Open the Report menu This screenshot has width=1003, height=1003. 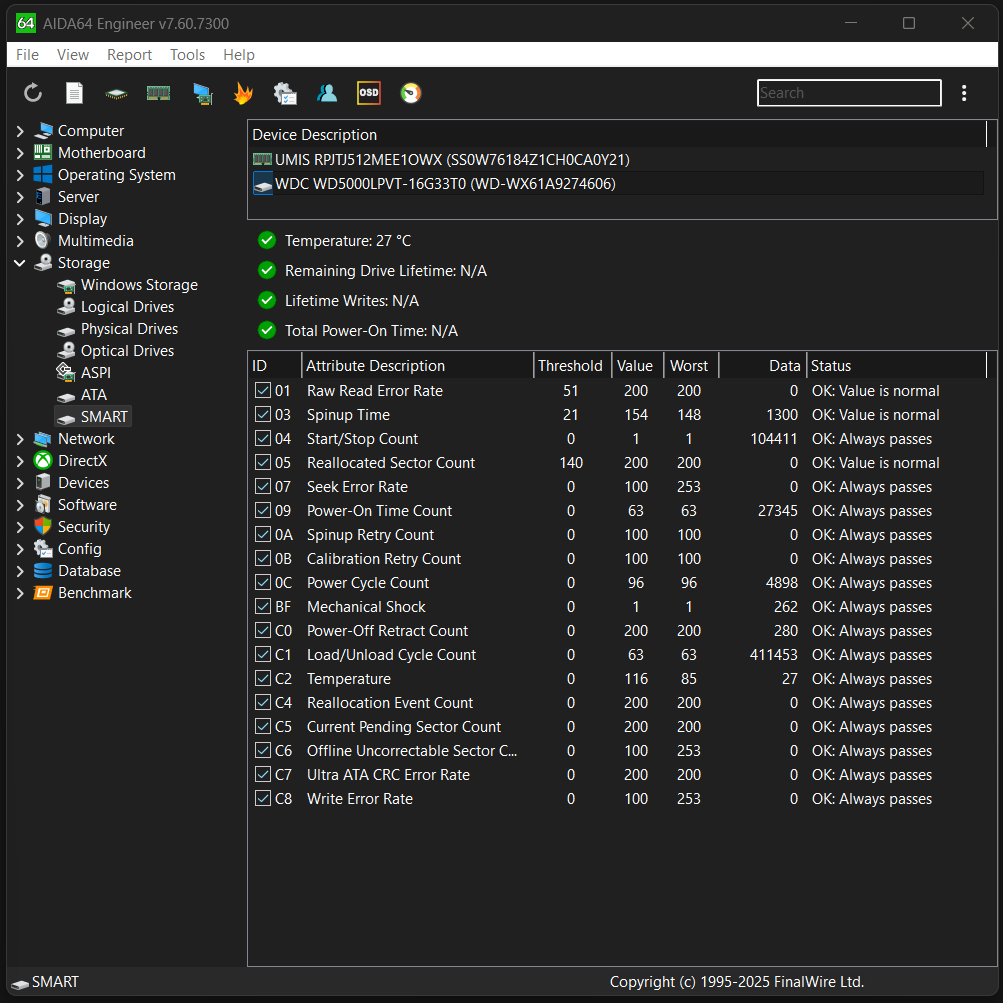coord(129,55)
